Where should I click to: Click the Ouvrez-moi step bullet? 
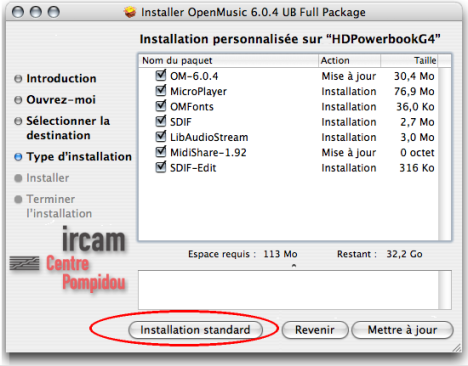pyautogui.click(x=18, y=100)
